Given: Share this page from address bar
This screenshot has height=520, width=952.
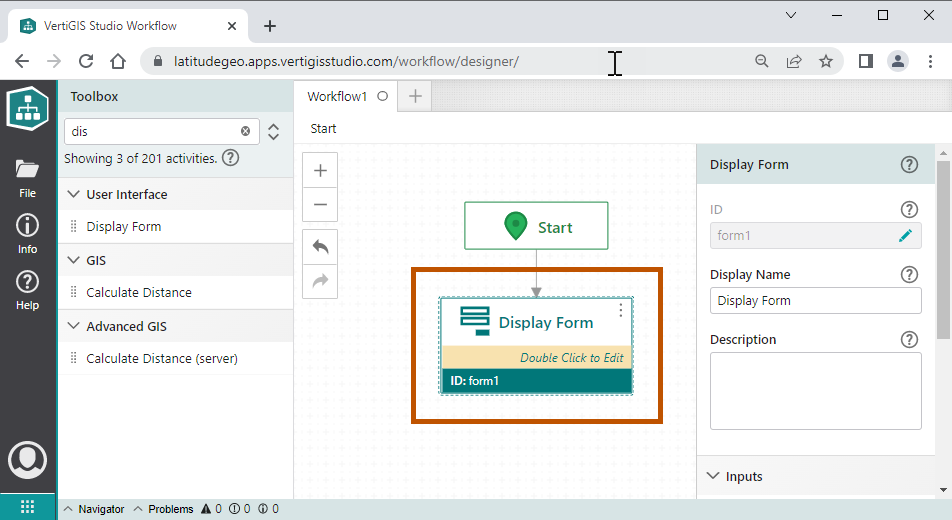Looking at the screenshot, I should pos(794,61).
